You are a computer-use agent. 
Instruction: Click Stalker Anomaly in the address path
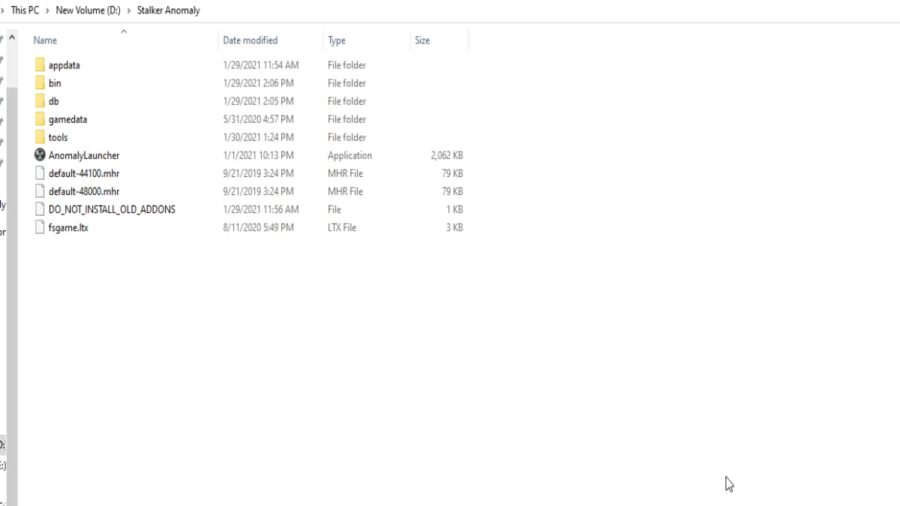pyautogui.click(x=168, y=10)
